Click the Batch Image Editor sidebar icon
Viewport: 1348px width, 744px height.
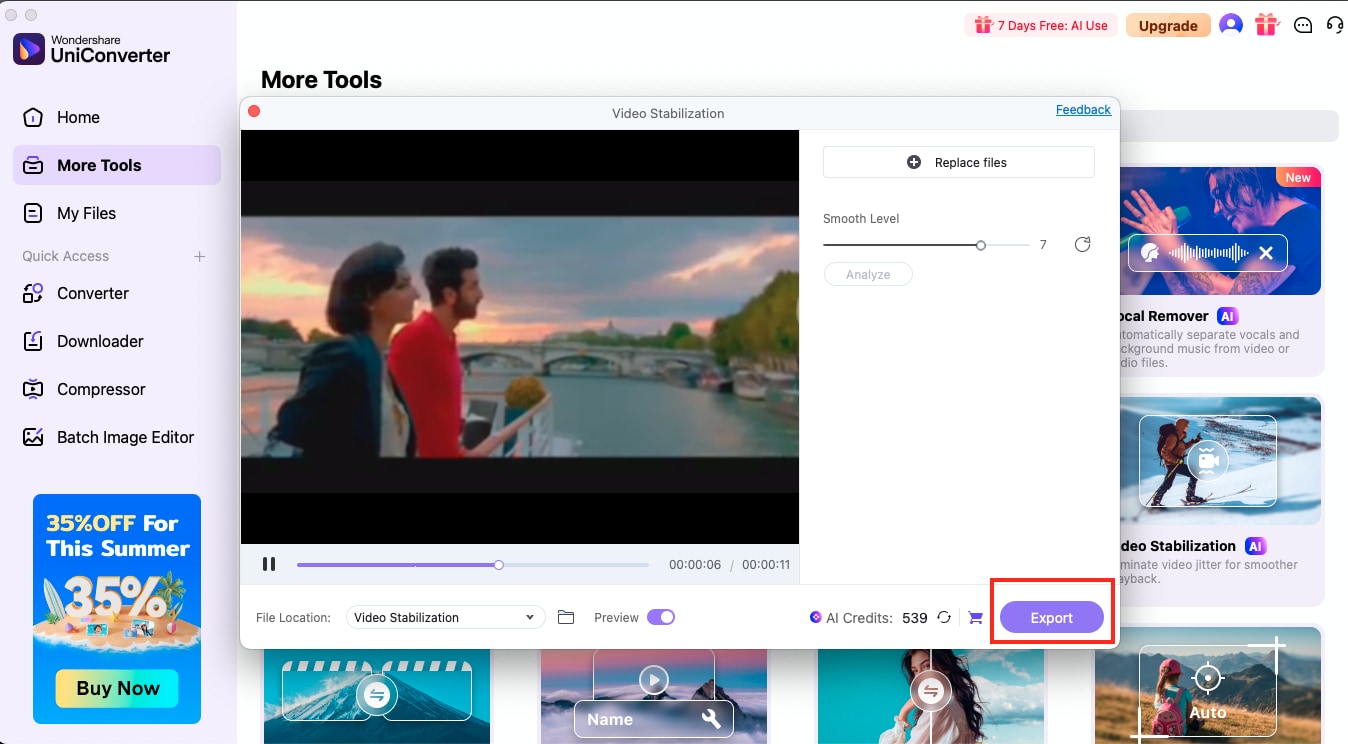[x=33, y=437]
